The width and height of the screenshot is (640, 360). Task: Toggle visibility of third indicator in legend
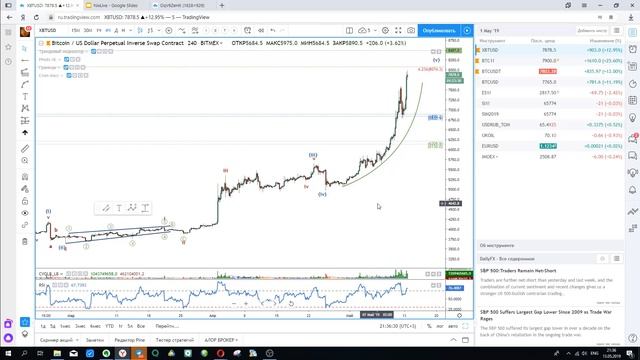click(66, 67)
